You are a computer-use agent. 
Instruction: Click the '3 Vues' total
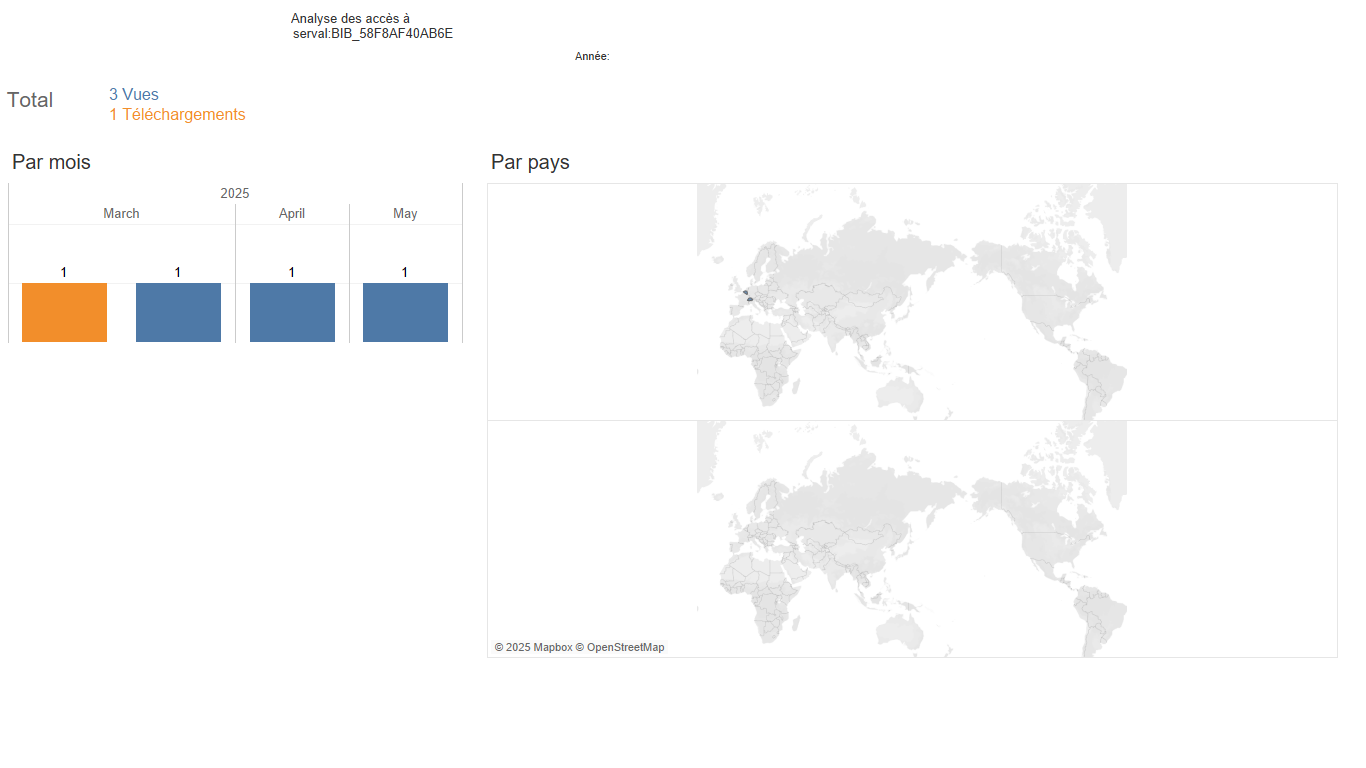point(134,95)
